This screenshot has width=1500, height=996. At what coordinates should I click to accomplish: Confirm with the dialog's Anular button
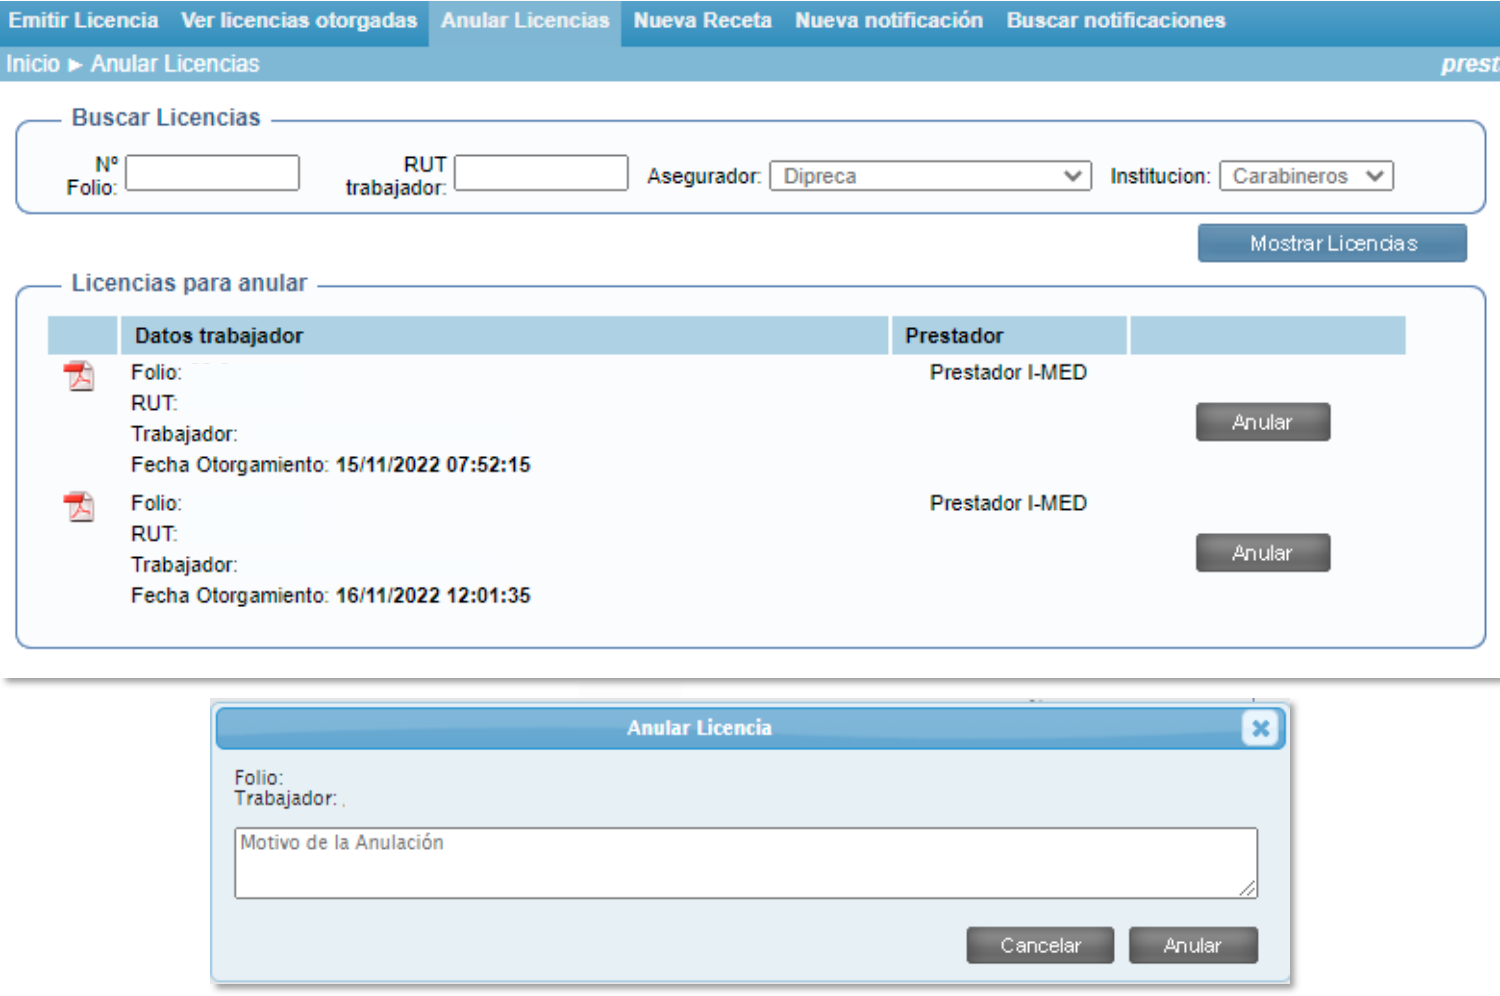coord(1192,945)
